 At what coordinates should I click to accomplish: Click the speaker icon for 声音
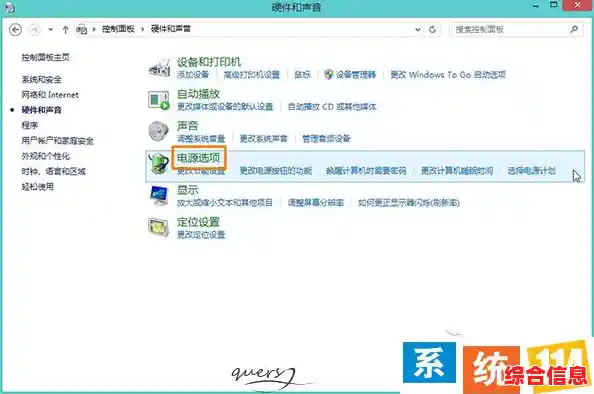pyautogui.click(x=158, y=131)
